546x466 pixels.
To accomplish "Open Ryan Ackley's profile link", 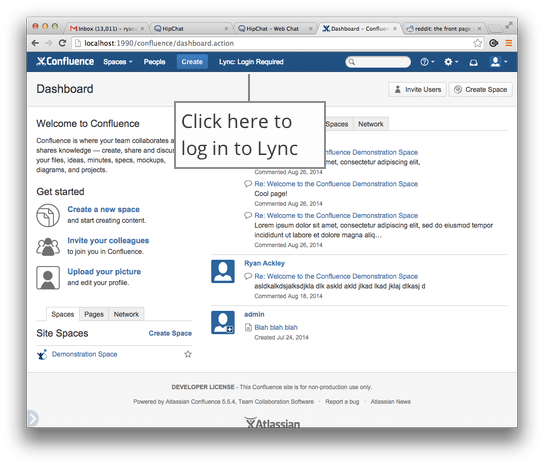I will tap(264, 263).
